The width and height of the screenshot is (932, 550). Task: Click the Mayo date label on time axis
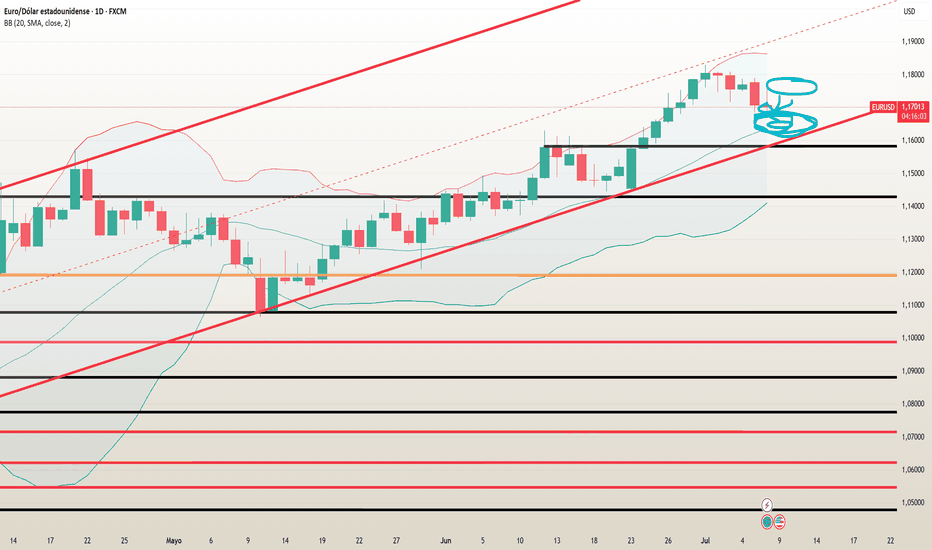tap(174, 540)
